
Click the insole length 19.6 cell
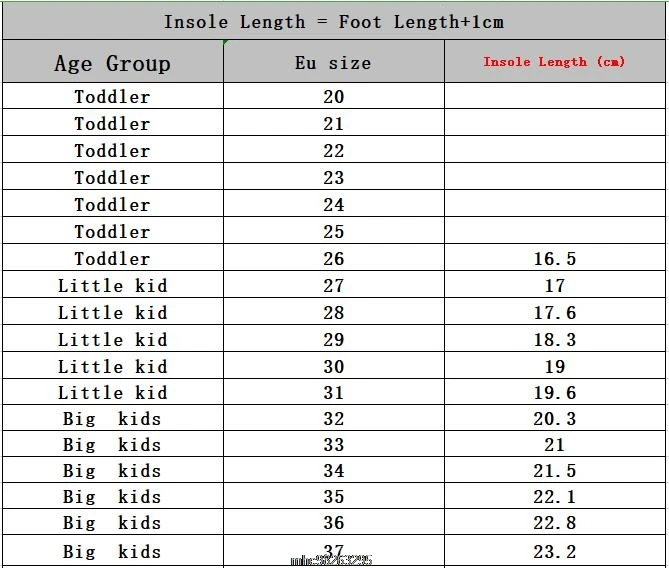[x=554, y=393]
